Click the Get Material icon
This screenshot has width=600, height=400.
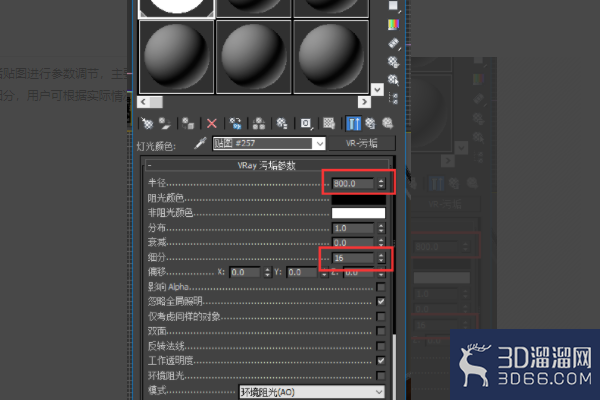pos(147,123)
